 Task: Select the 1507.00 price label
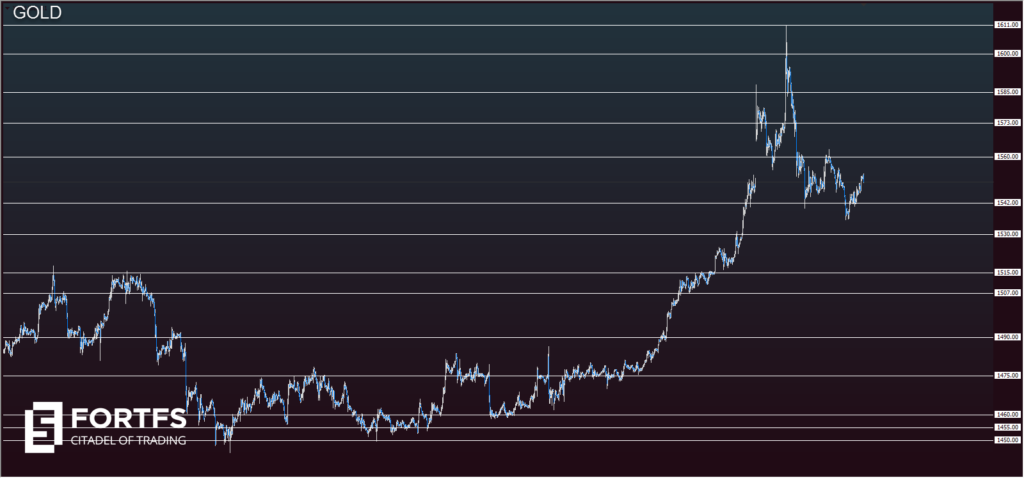click(1007, 293)
